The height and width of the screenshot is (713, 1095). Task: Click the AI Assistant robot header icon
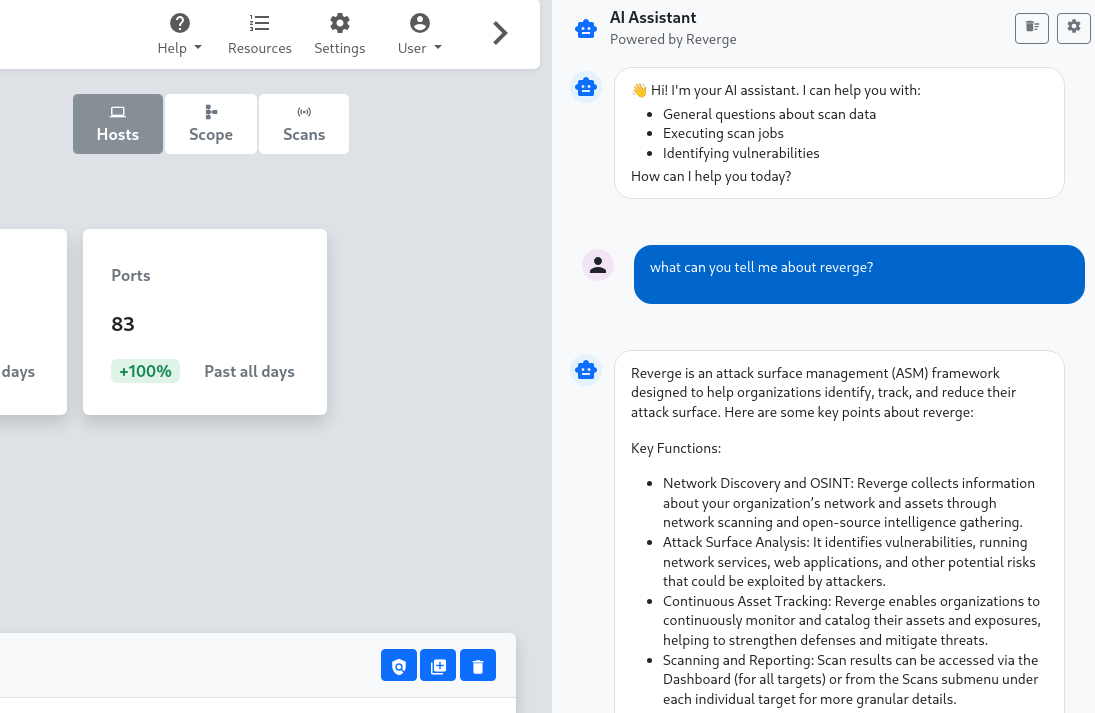pos(586,29)
